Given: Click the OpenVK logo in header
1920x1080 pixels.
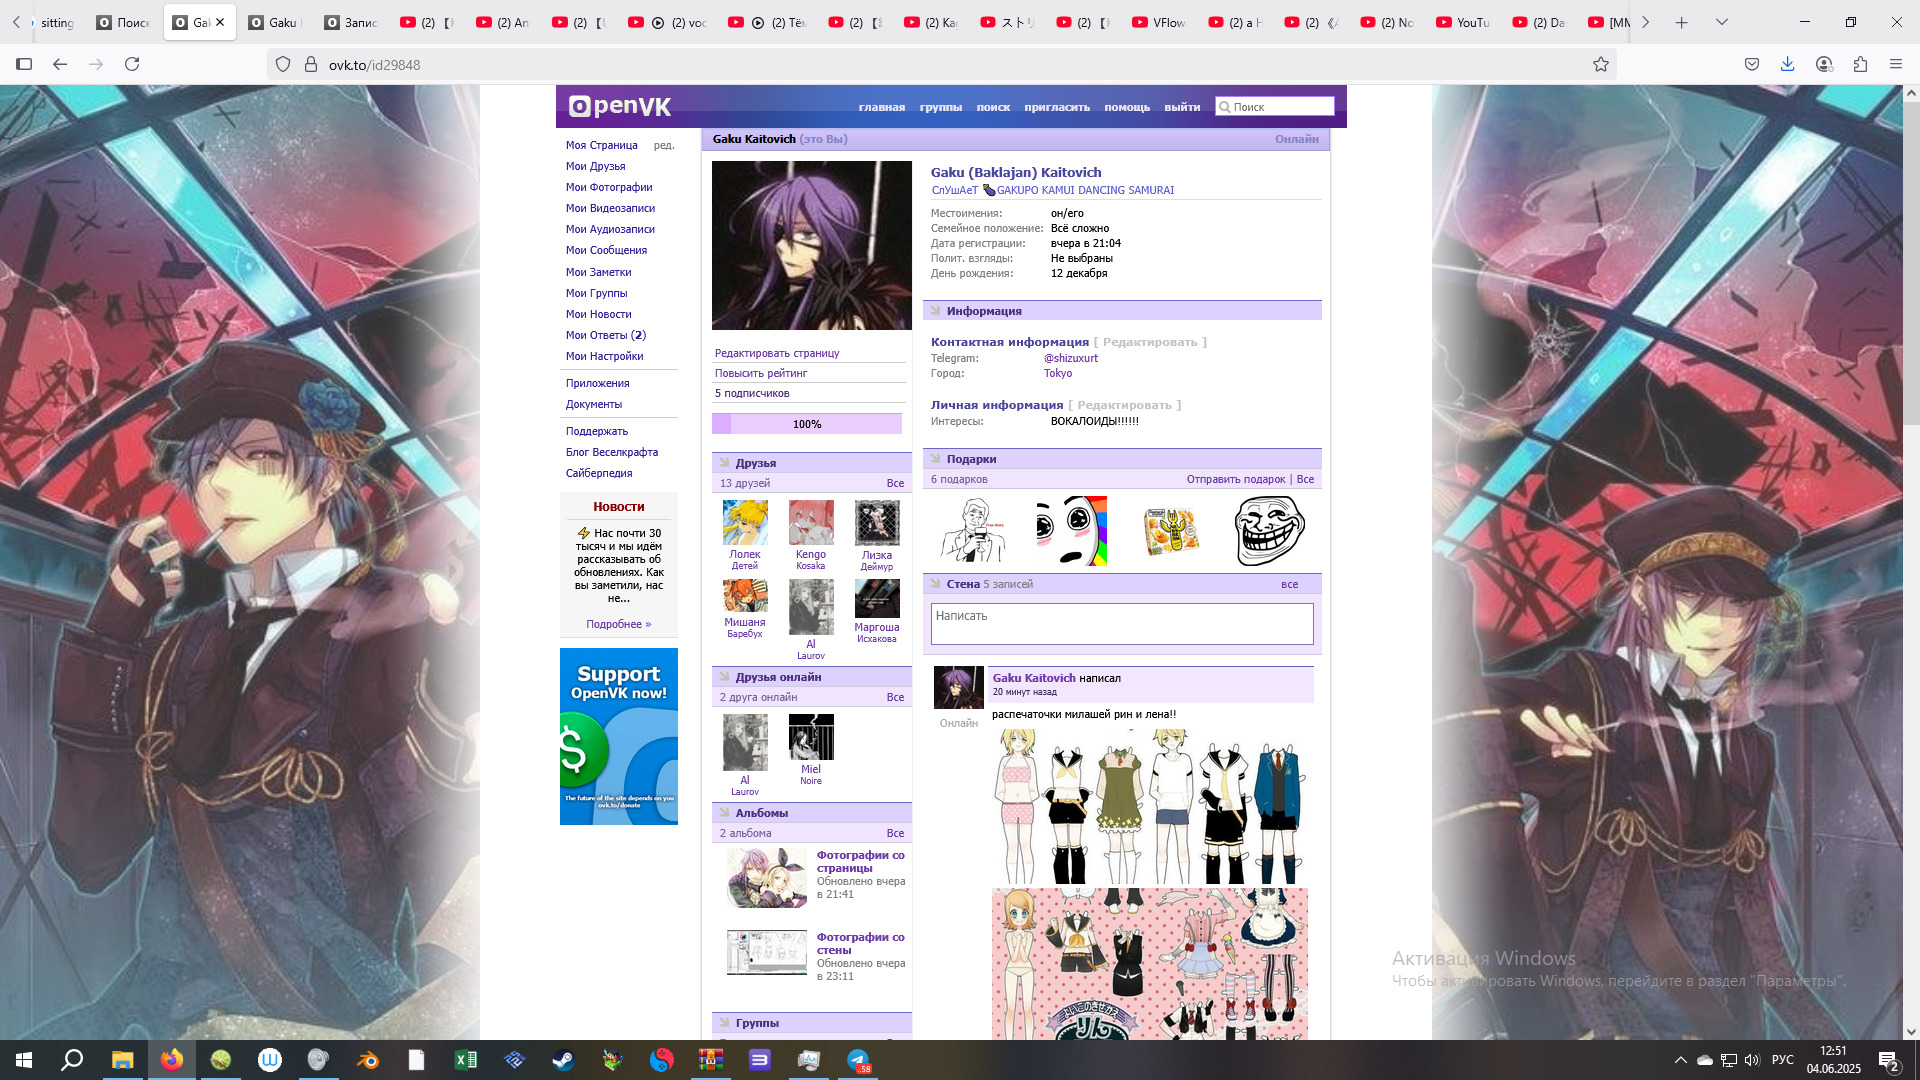Looking at the screenshot, I should coord(619,106).
